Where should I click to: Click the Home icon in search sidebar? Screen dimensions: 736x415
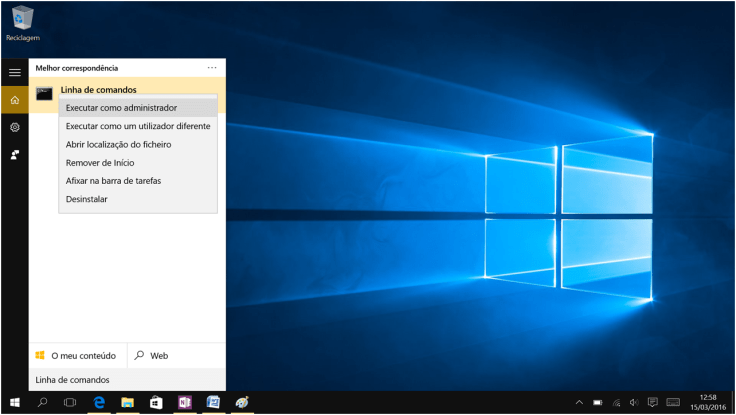(14, 100)
